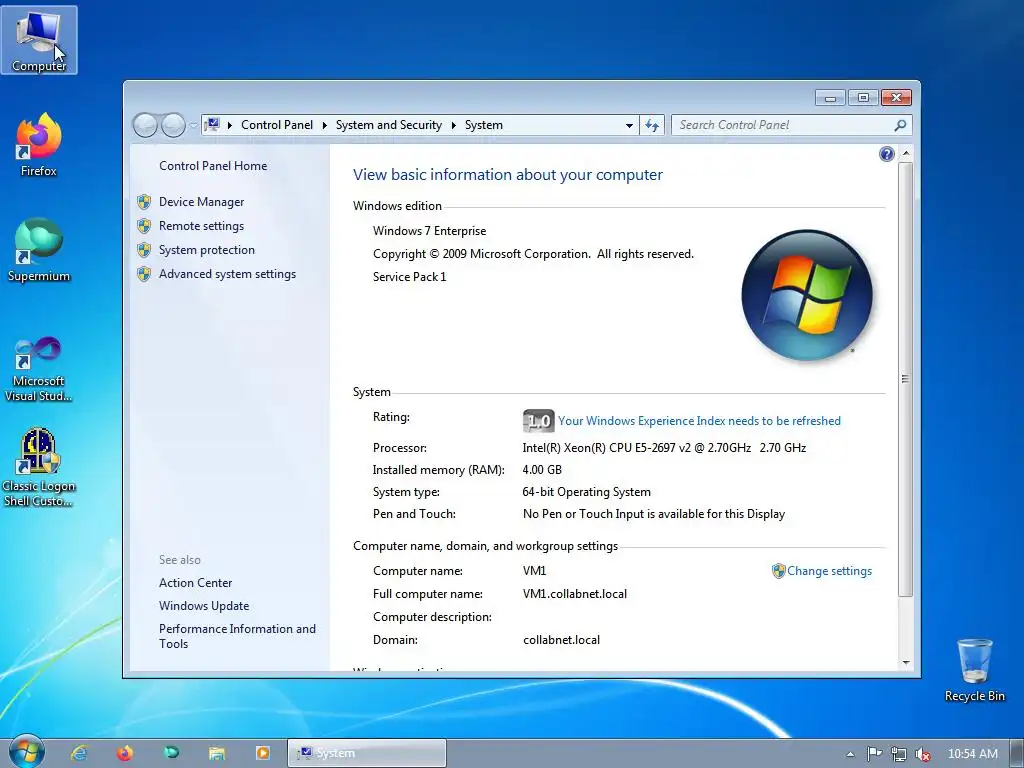Image resolution: width=1024 pixels, height=768 pixels.
Task: Open Supermium from the taskbar
Action: pos(171,753)
